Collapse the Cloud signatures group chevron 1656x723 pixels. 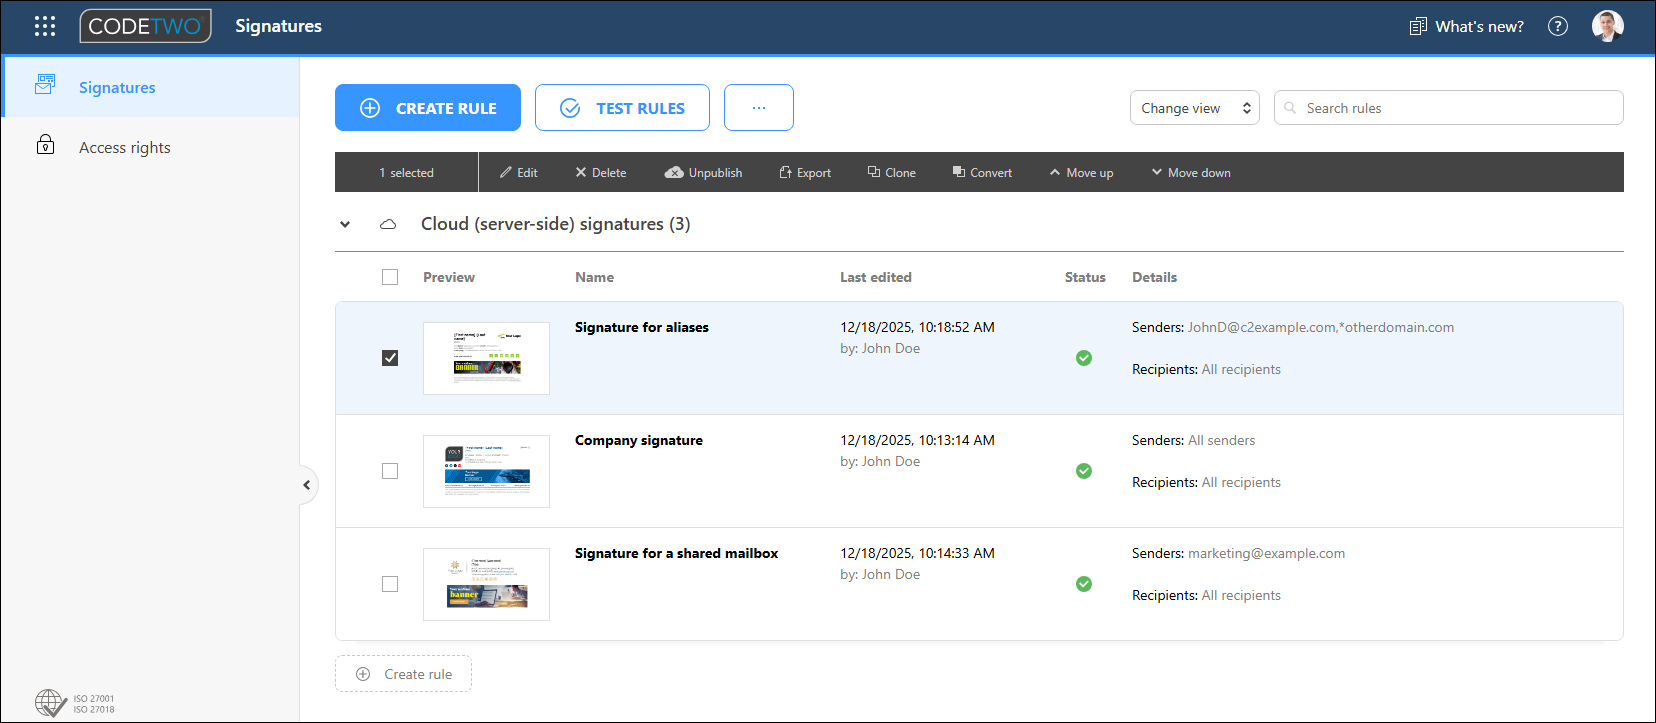[345, 224]
